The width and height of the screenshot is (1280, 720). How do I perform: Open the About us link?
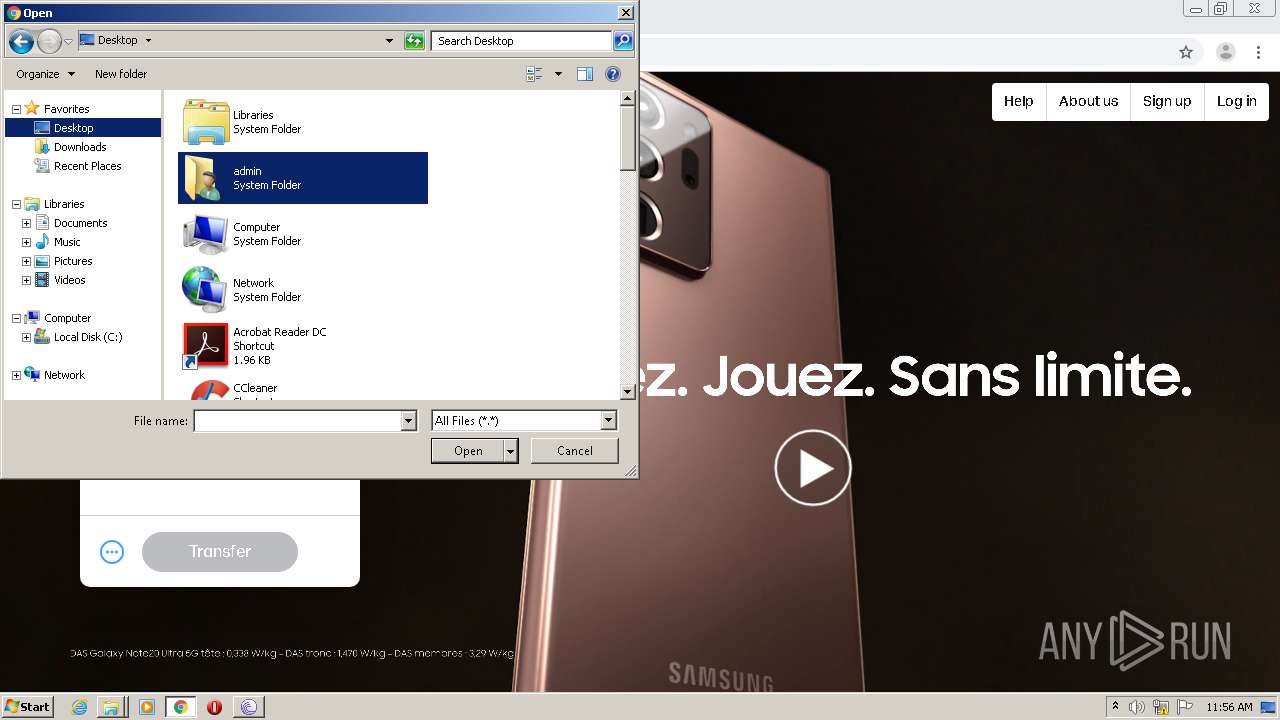point(1088,101)
